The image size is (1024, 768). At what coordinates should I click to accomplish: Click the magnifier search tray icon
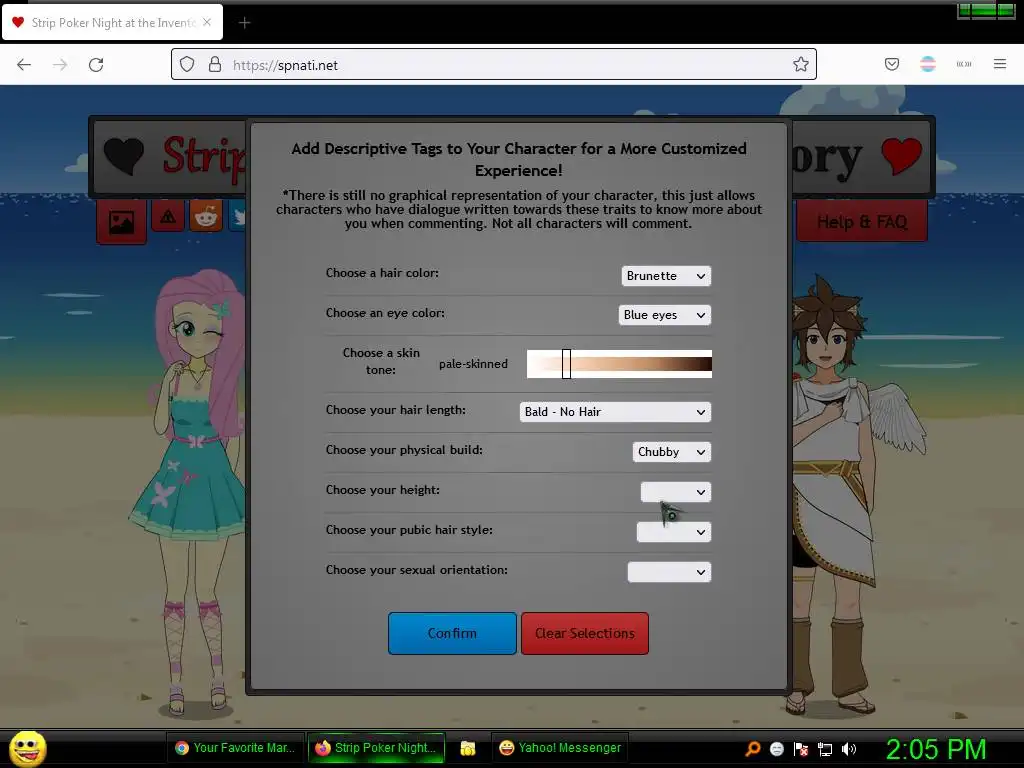[x=753, y=749]
